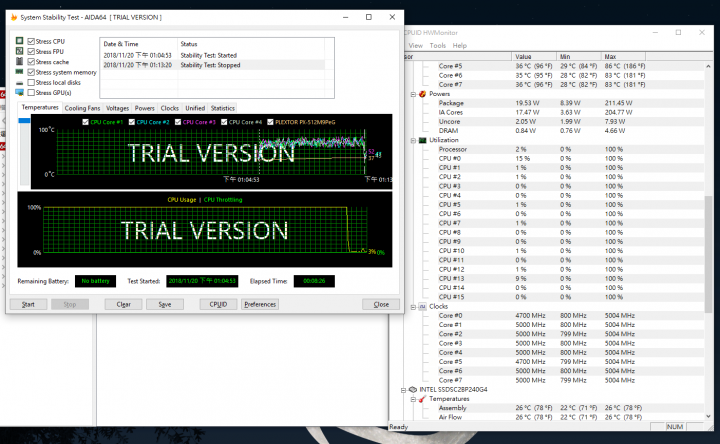Click the memory module icon beside Stress system memory
The image size is (720, 444).
pos(19,72)
